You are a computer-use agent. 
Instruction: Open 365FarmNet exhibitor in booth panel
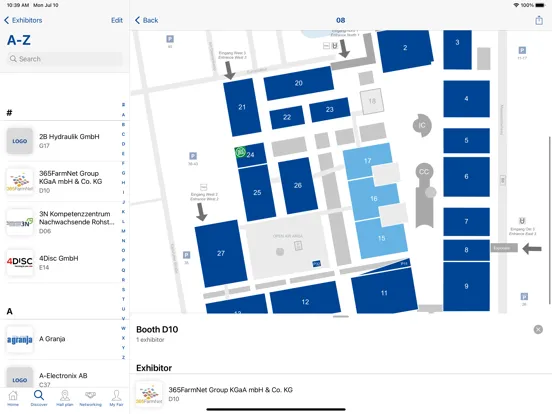[x=341, y=394]
